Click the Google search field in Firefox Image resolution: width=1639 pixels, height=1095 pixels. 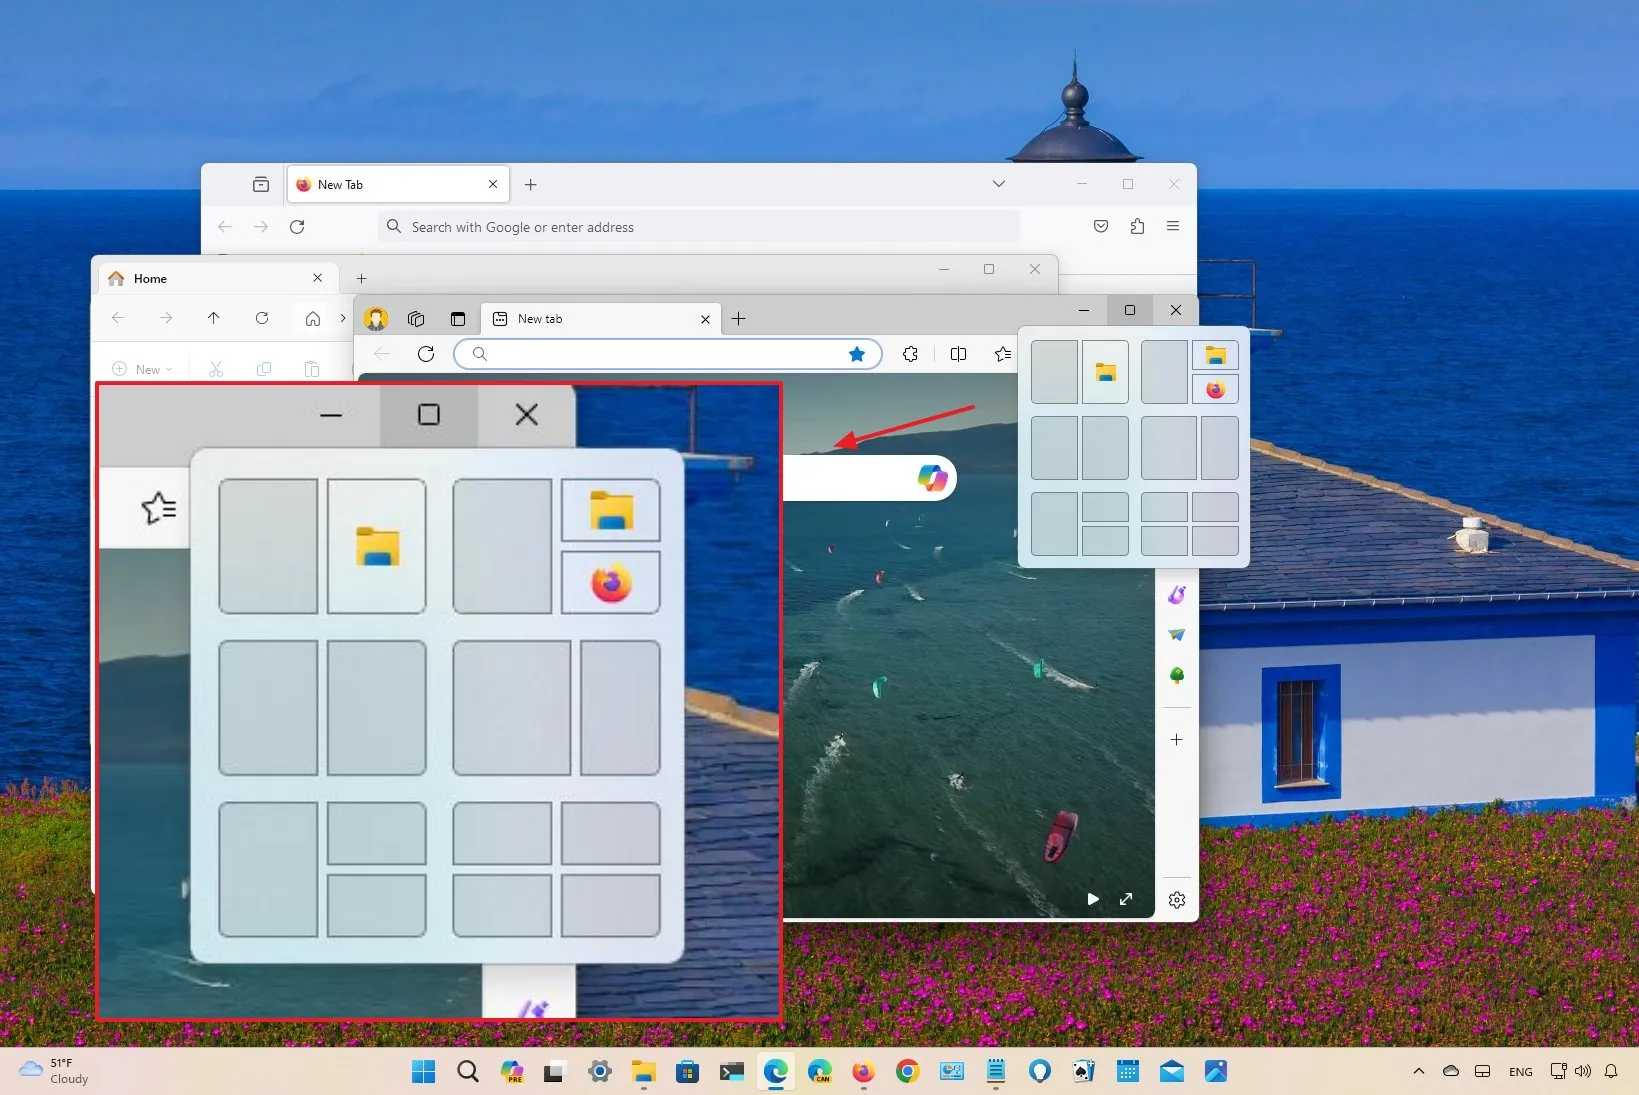700,227
